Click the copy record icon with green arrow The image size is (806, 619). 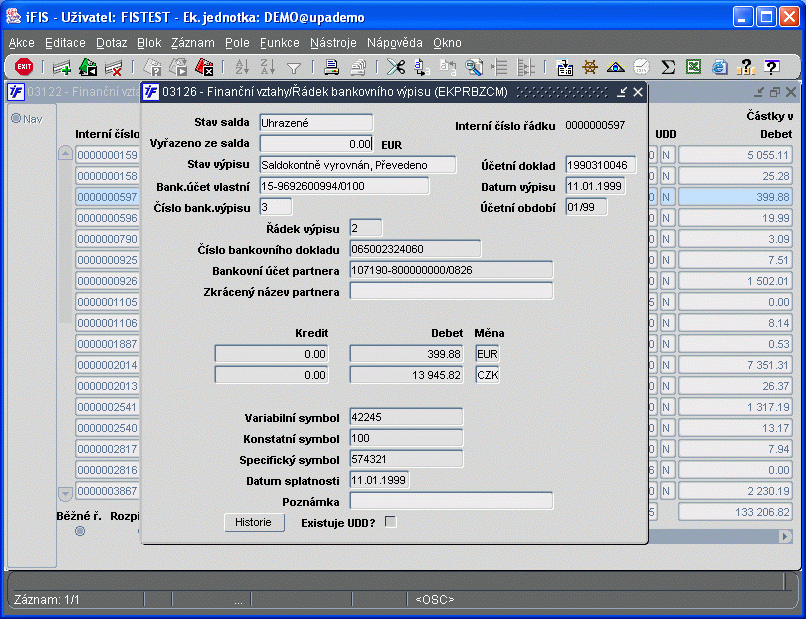[88, 67]
